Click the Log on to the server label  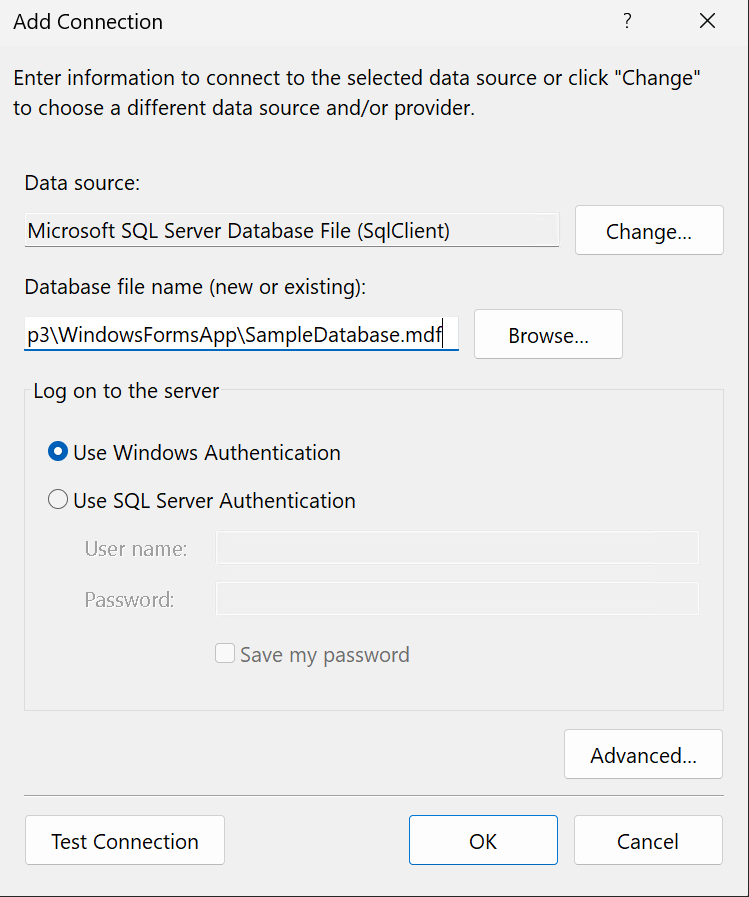125,390
